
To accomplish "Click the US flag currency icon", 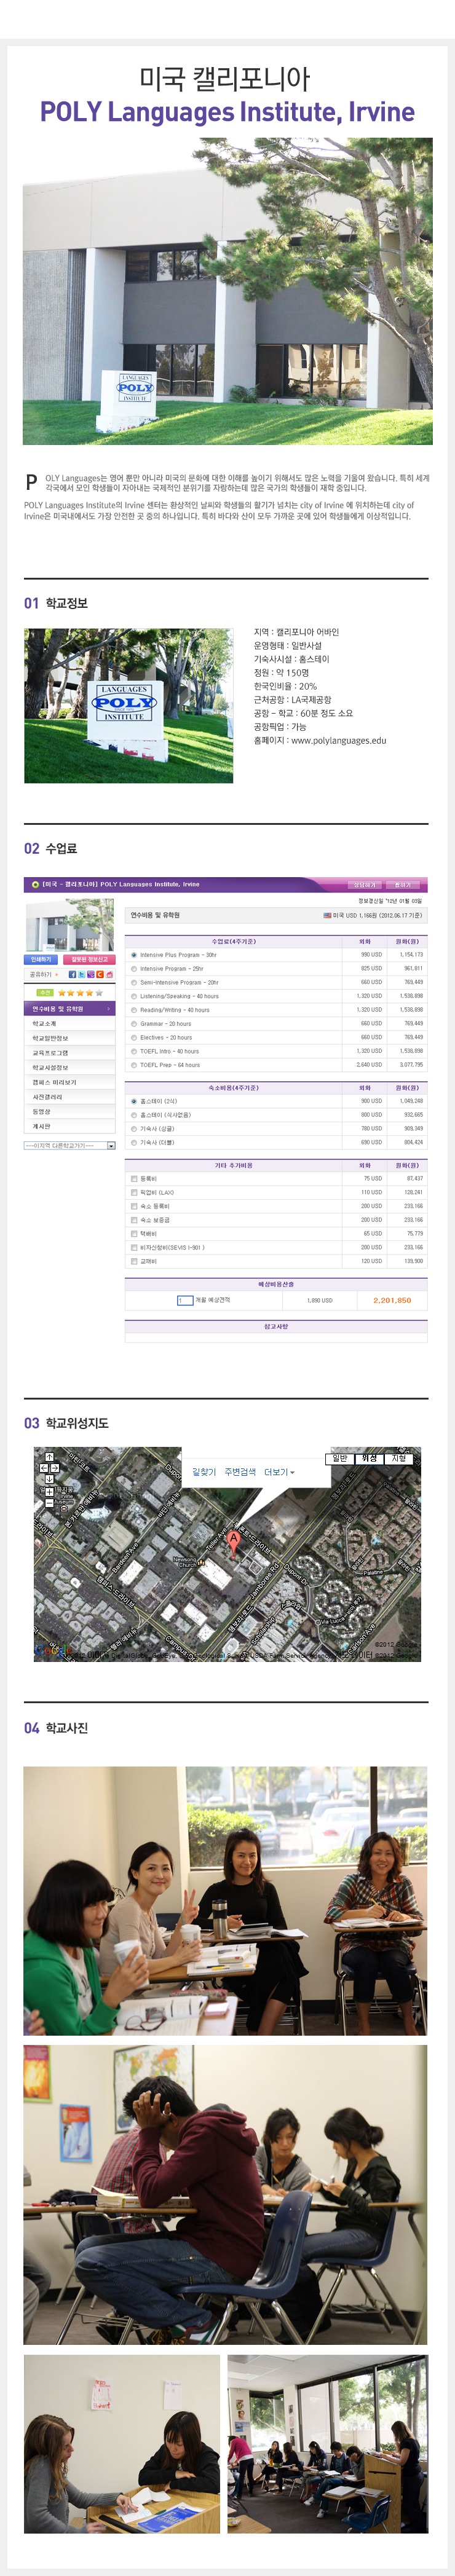I will [327, 915].
